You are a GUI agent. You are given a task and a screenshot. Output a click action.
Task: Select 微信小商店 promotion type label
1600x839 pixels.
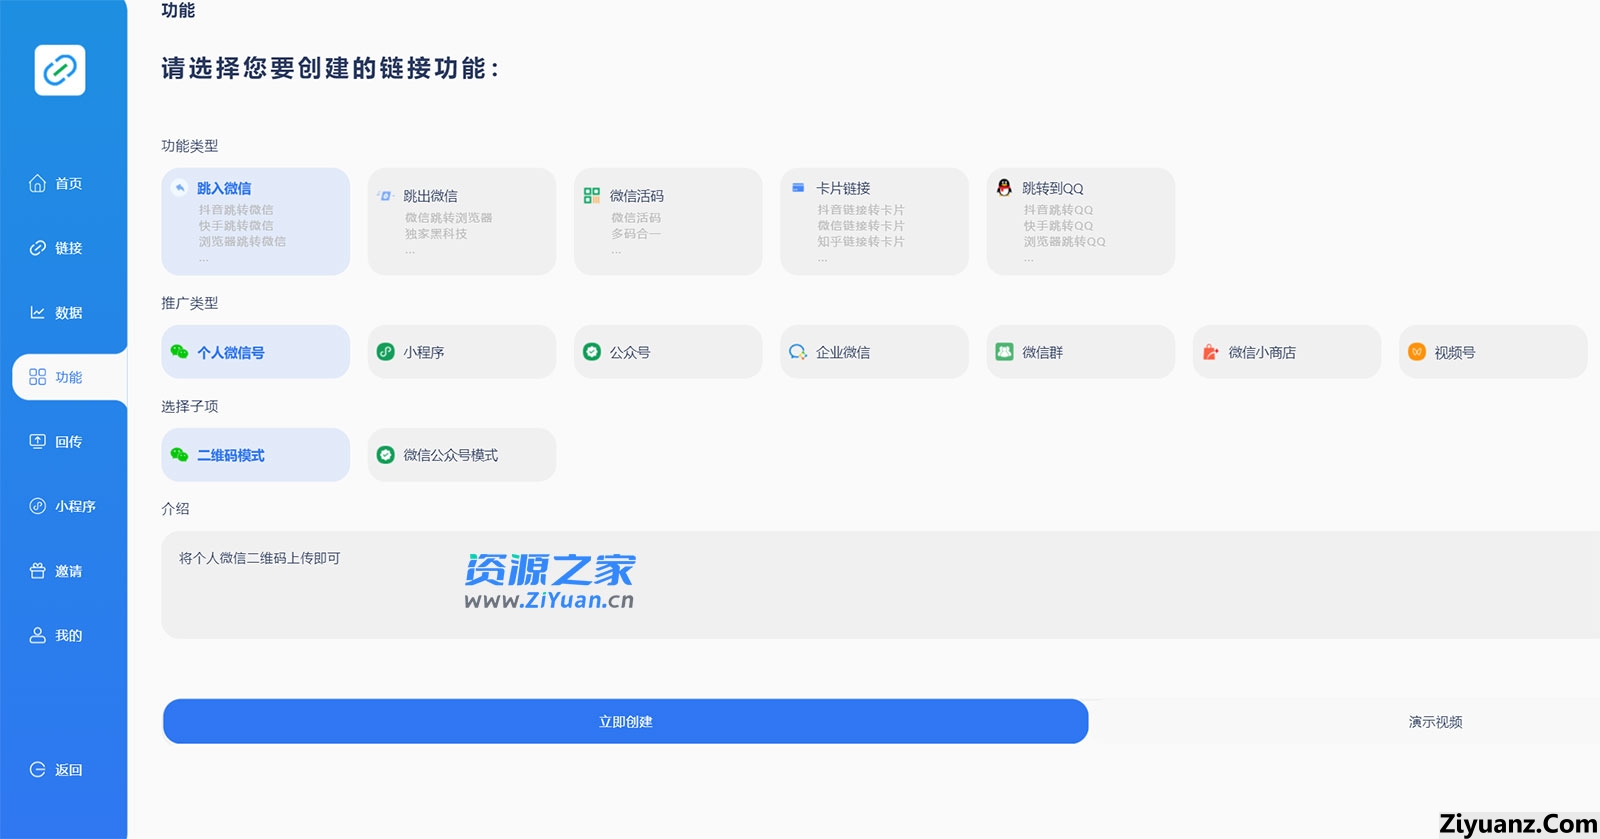pos(1262,352)
